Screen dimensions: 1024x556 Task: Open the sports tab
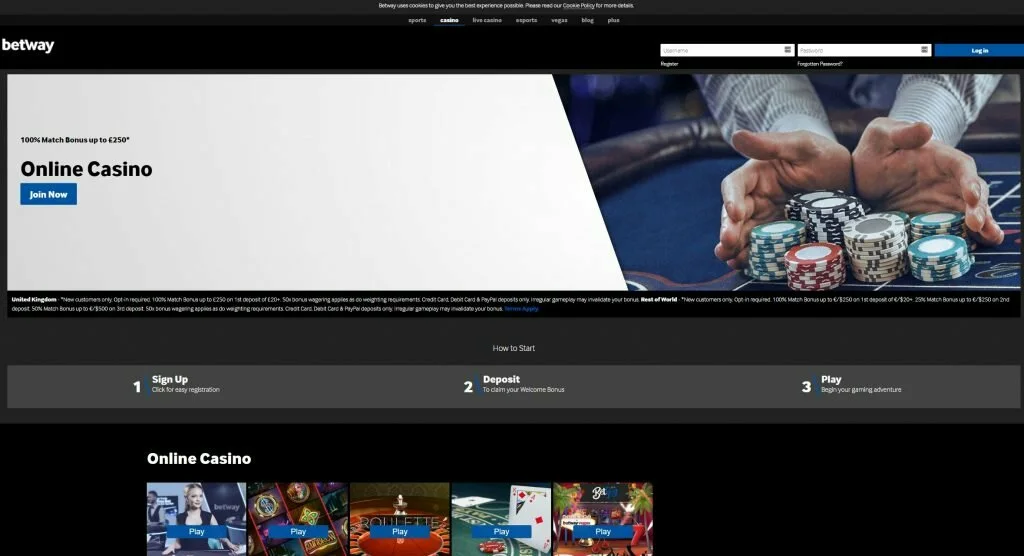417,20
